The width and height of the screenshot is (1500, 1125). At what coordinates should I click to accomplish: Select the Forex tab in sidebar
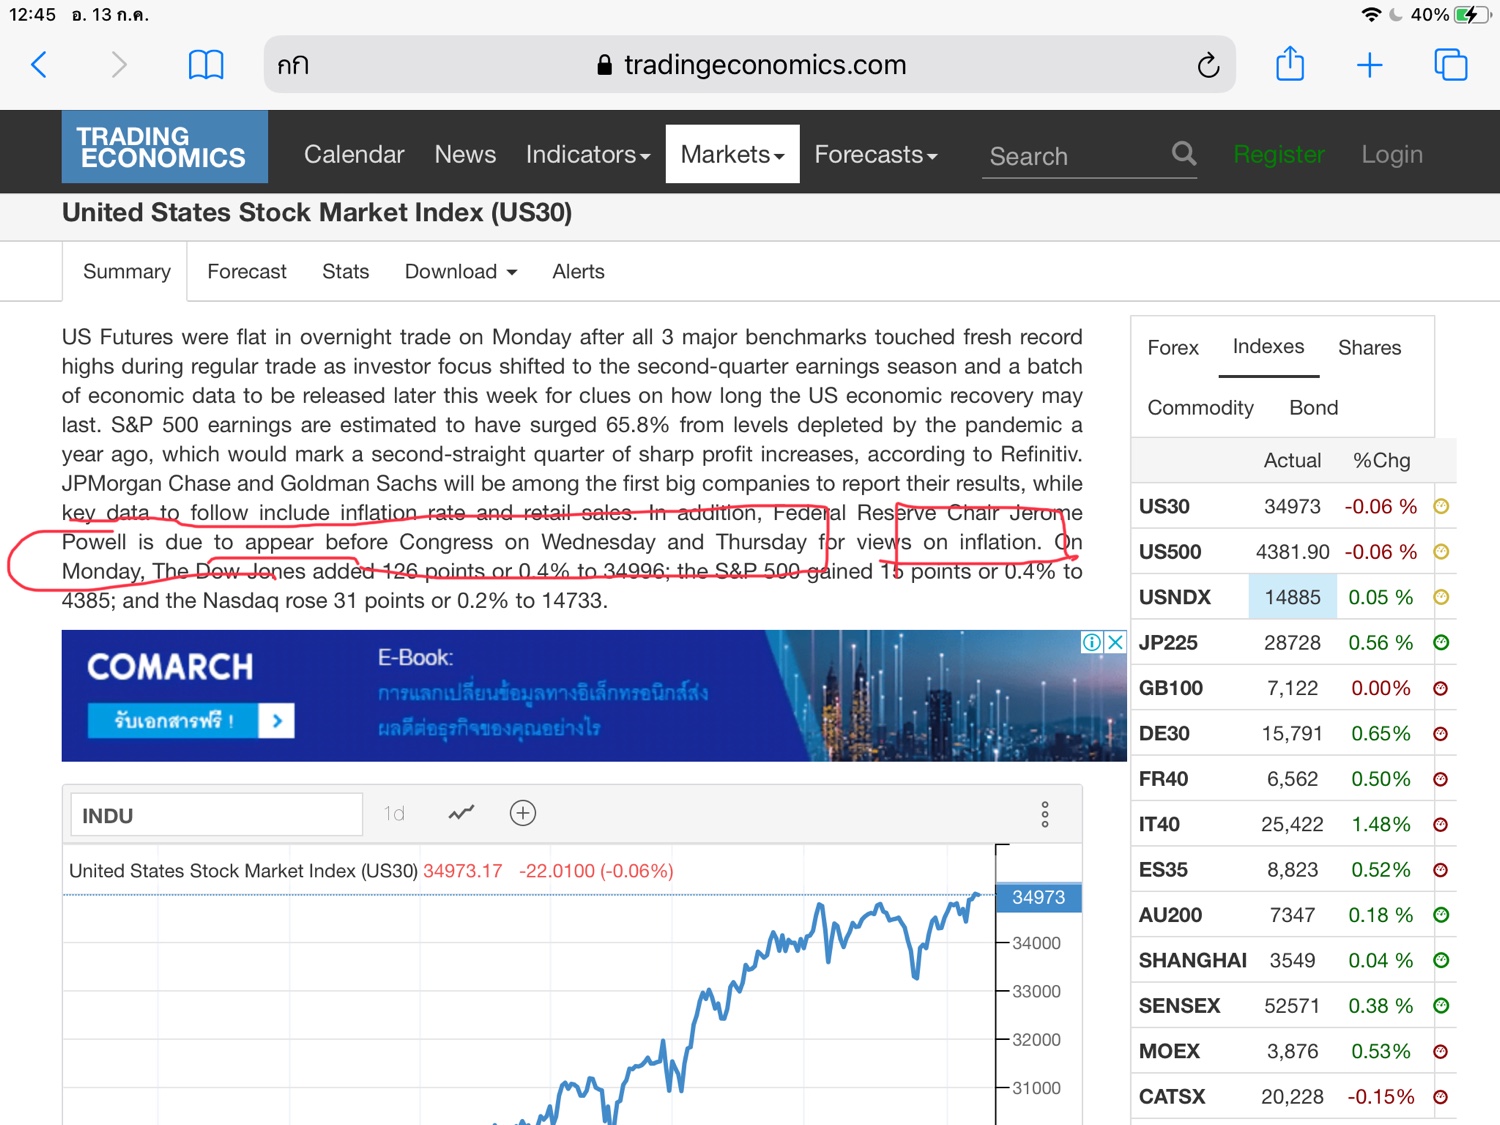pyautogui.click(x=1173, y=348)
